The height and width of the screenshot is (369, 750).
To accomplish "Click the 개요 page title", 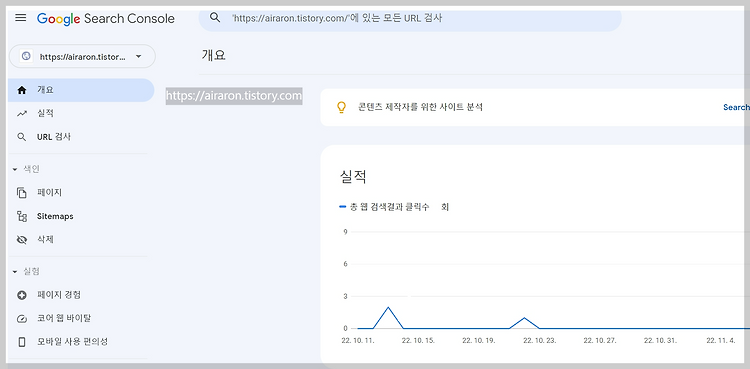I will pos(213,55).
